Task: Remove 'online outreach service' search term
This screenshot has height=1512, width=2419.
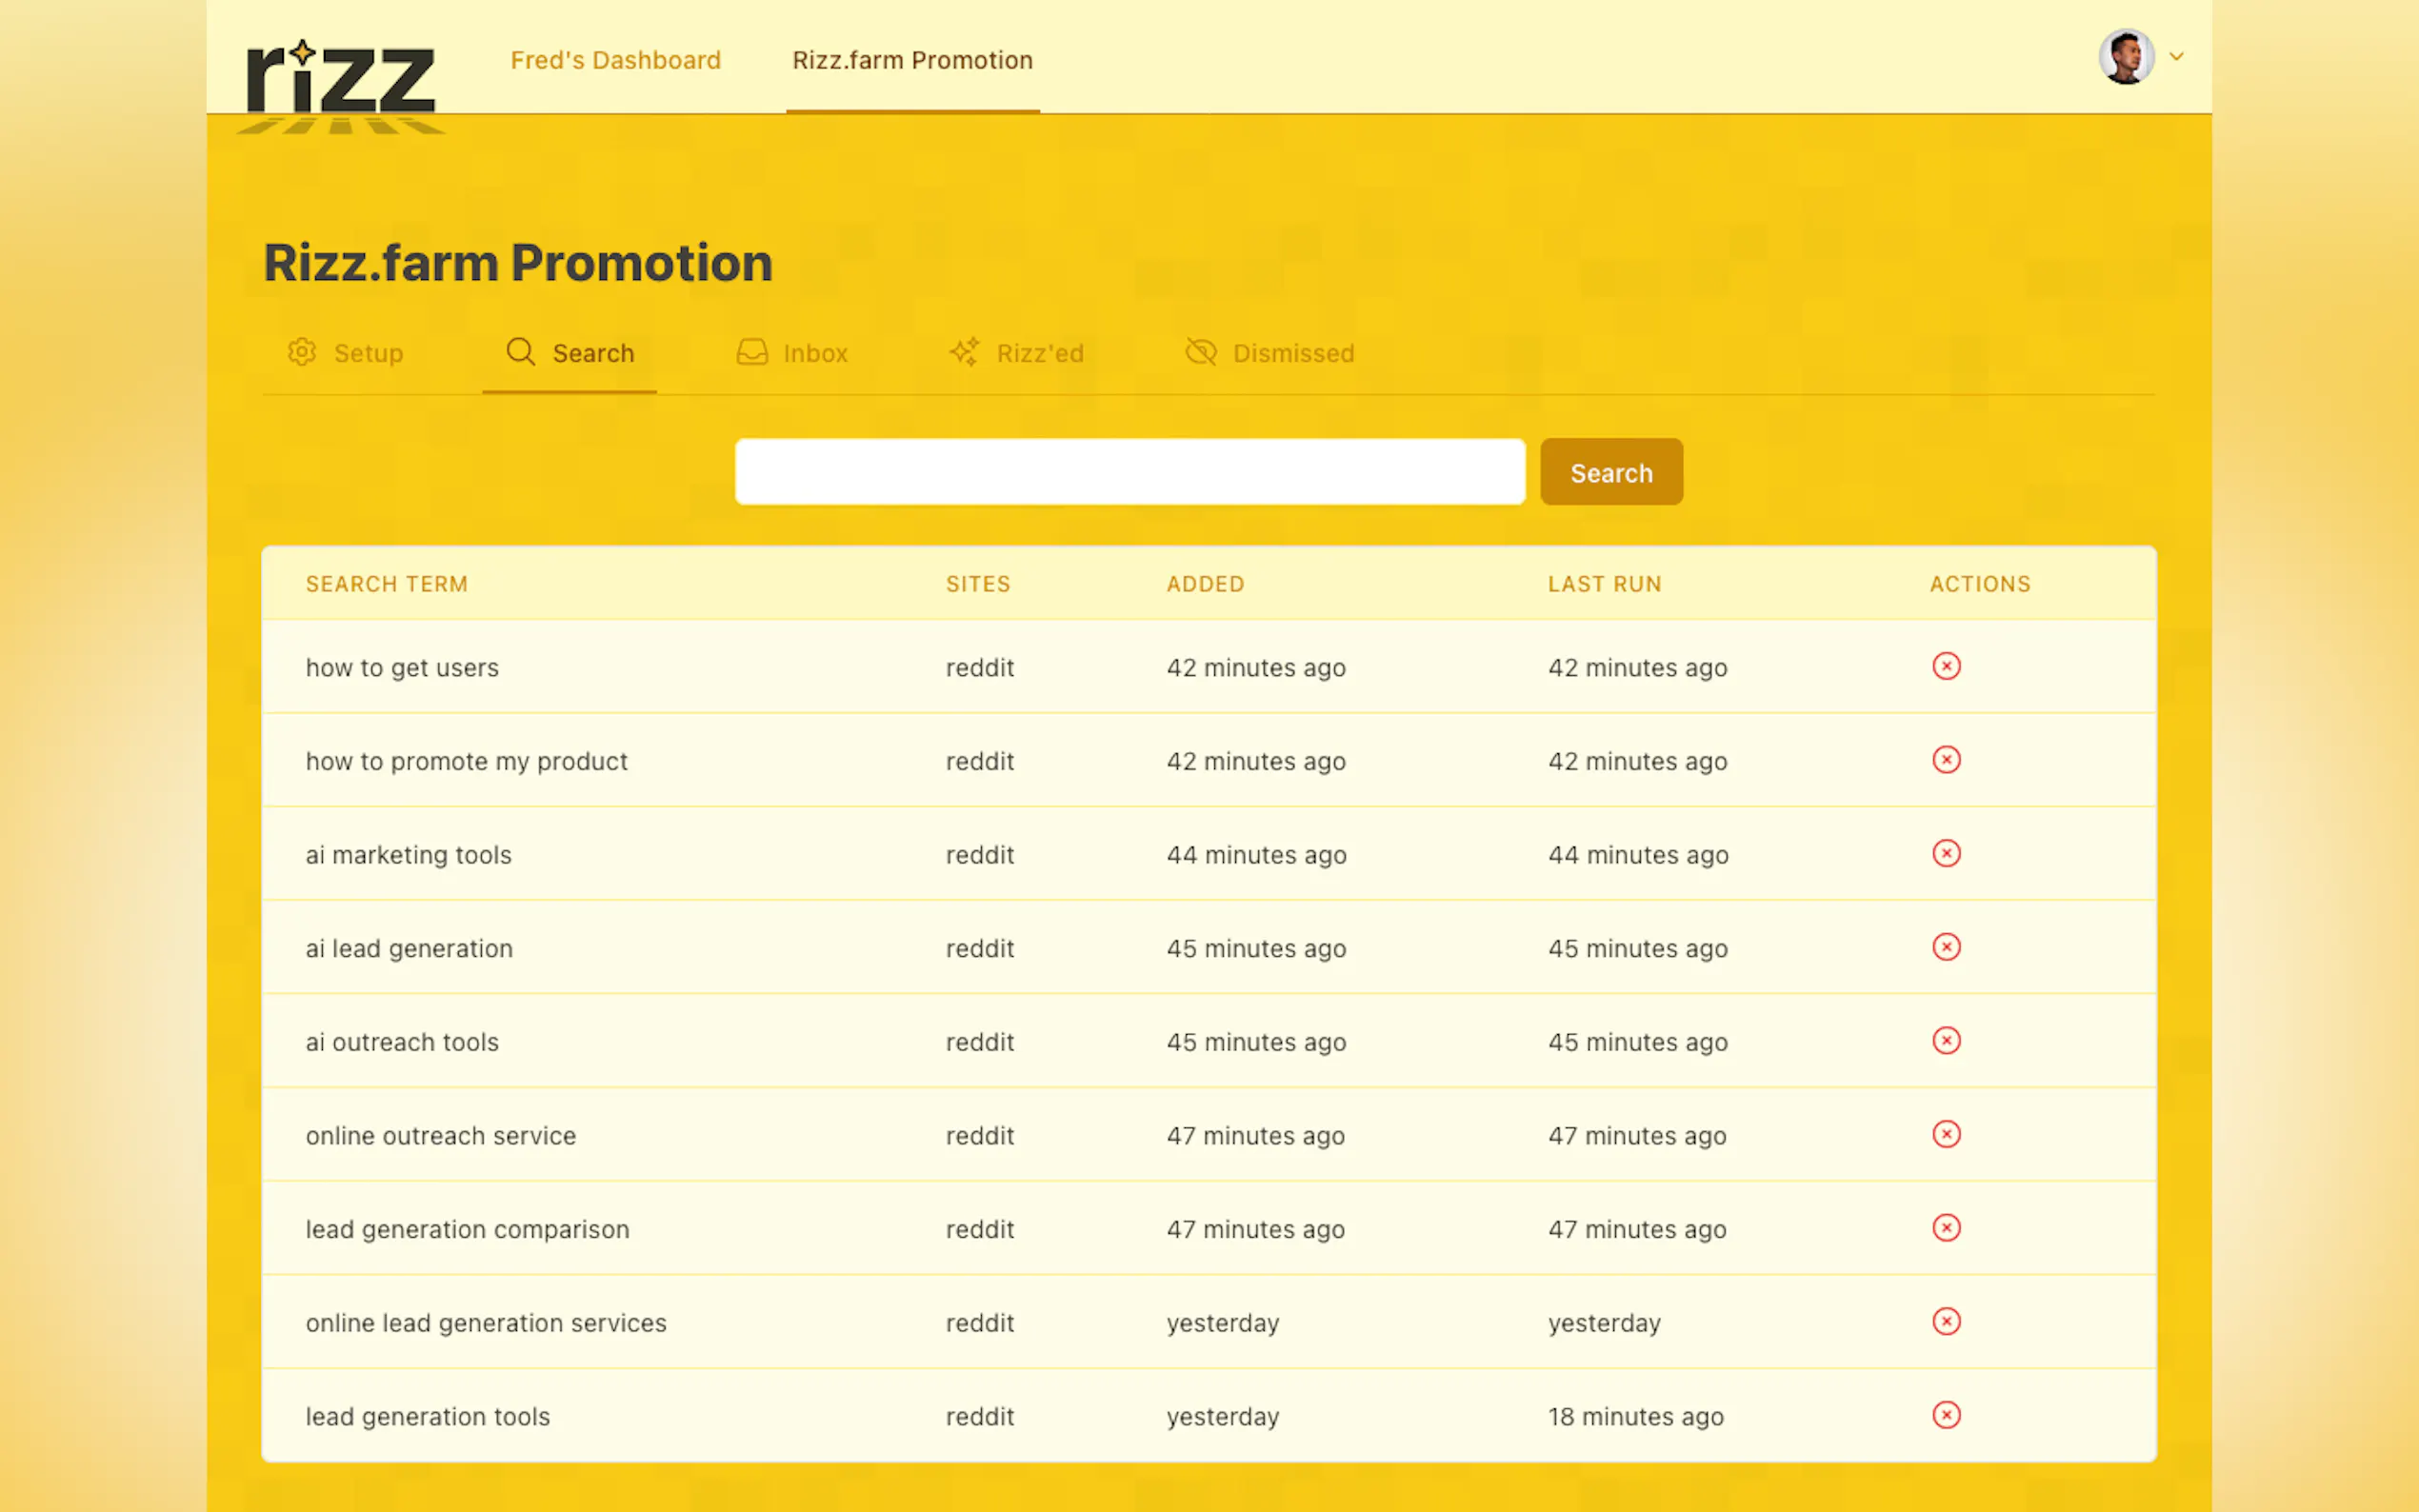Action: (x=1945, y=1134)
